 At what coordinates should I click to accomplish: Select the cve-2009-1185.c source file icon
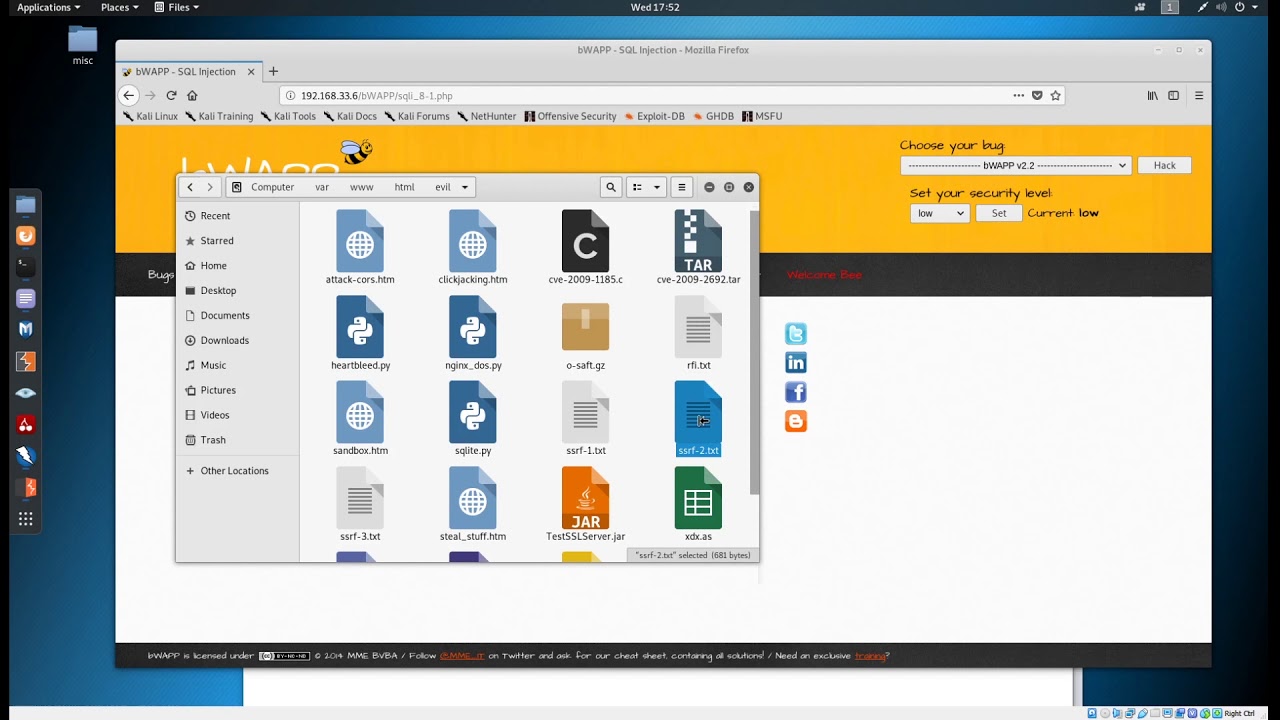click(x=586, y=240)
